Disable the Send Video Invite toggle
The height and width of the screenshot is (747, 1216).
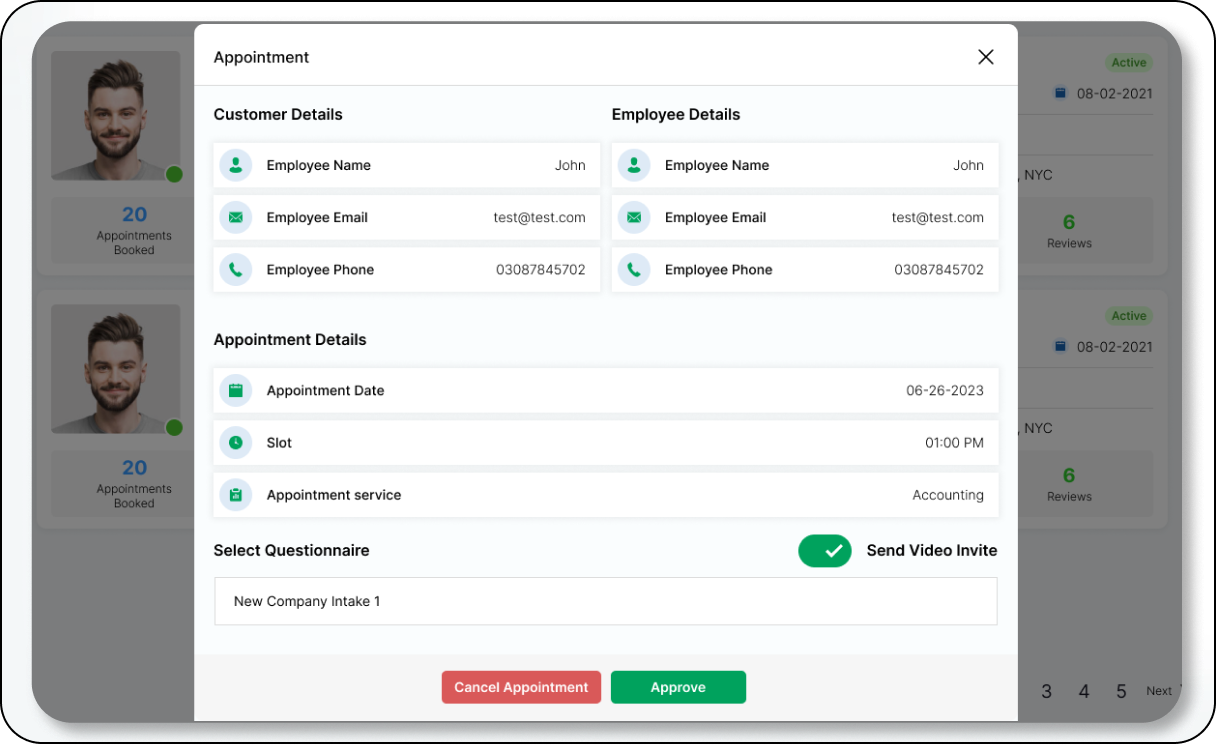click(x=824, y=551)
